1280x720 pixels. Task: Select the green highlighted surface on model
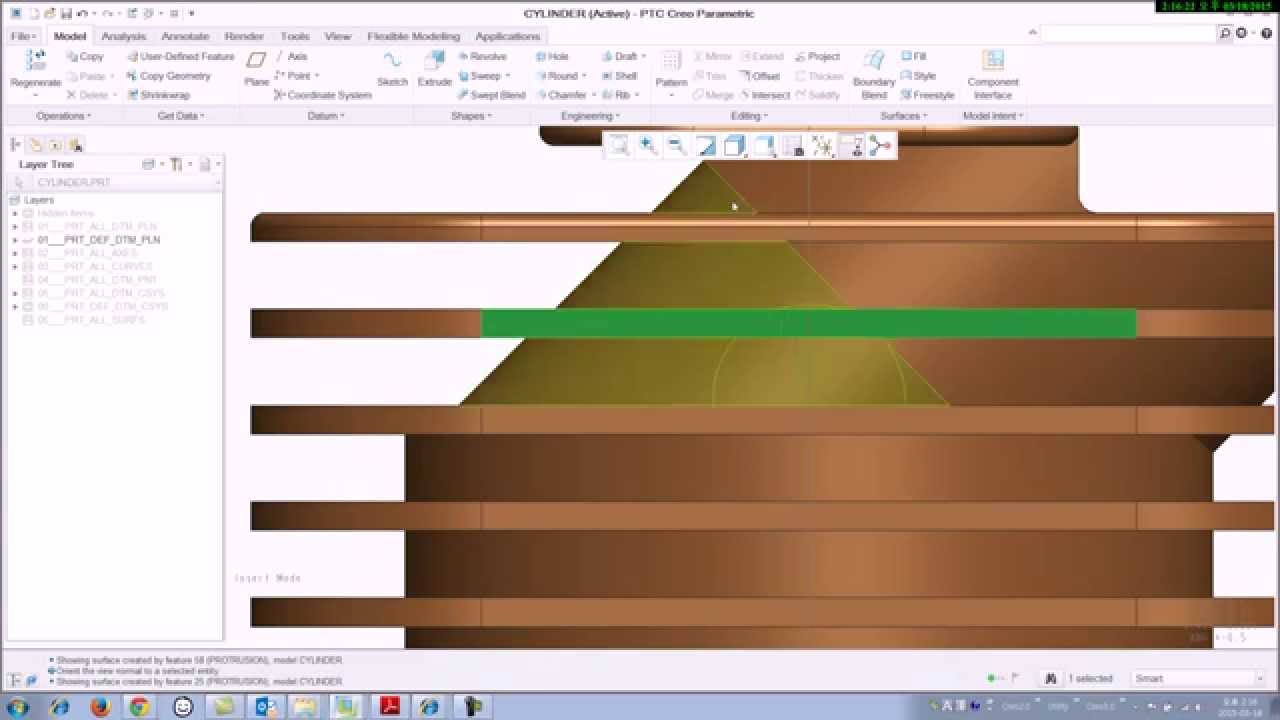pos(808,323)
